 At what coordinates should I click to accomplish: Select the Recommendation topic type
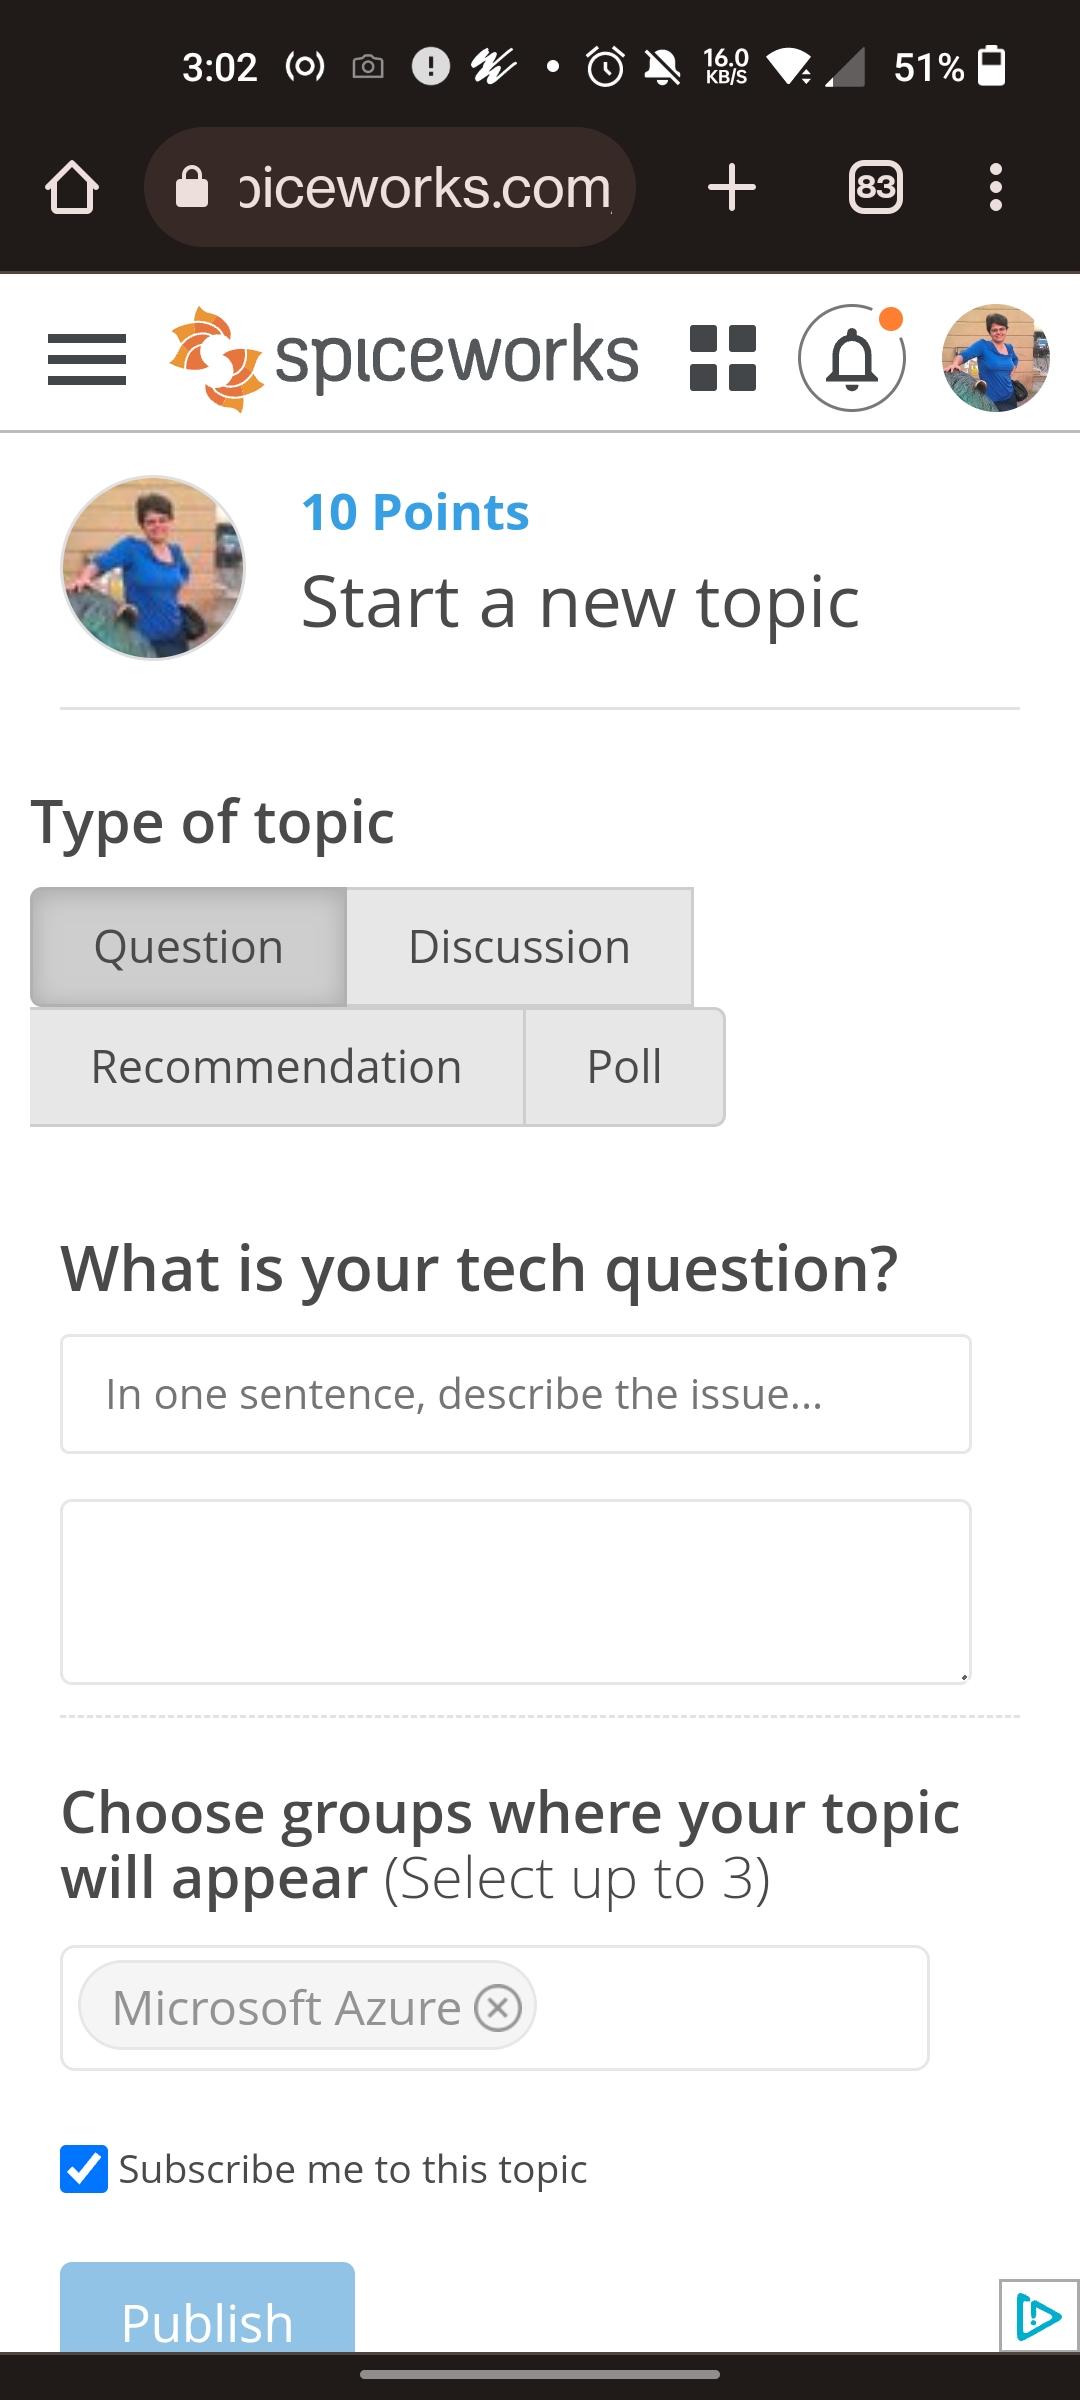(277, 1067)
